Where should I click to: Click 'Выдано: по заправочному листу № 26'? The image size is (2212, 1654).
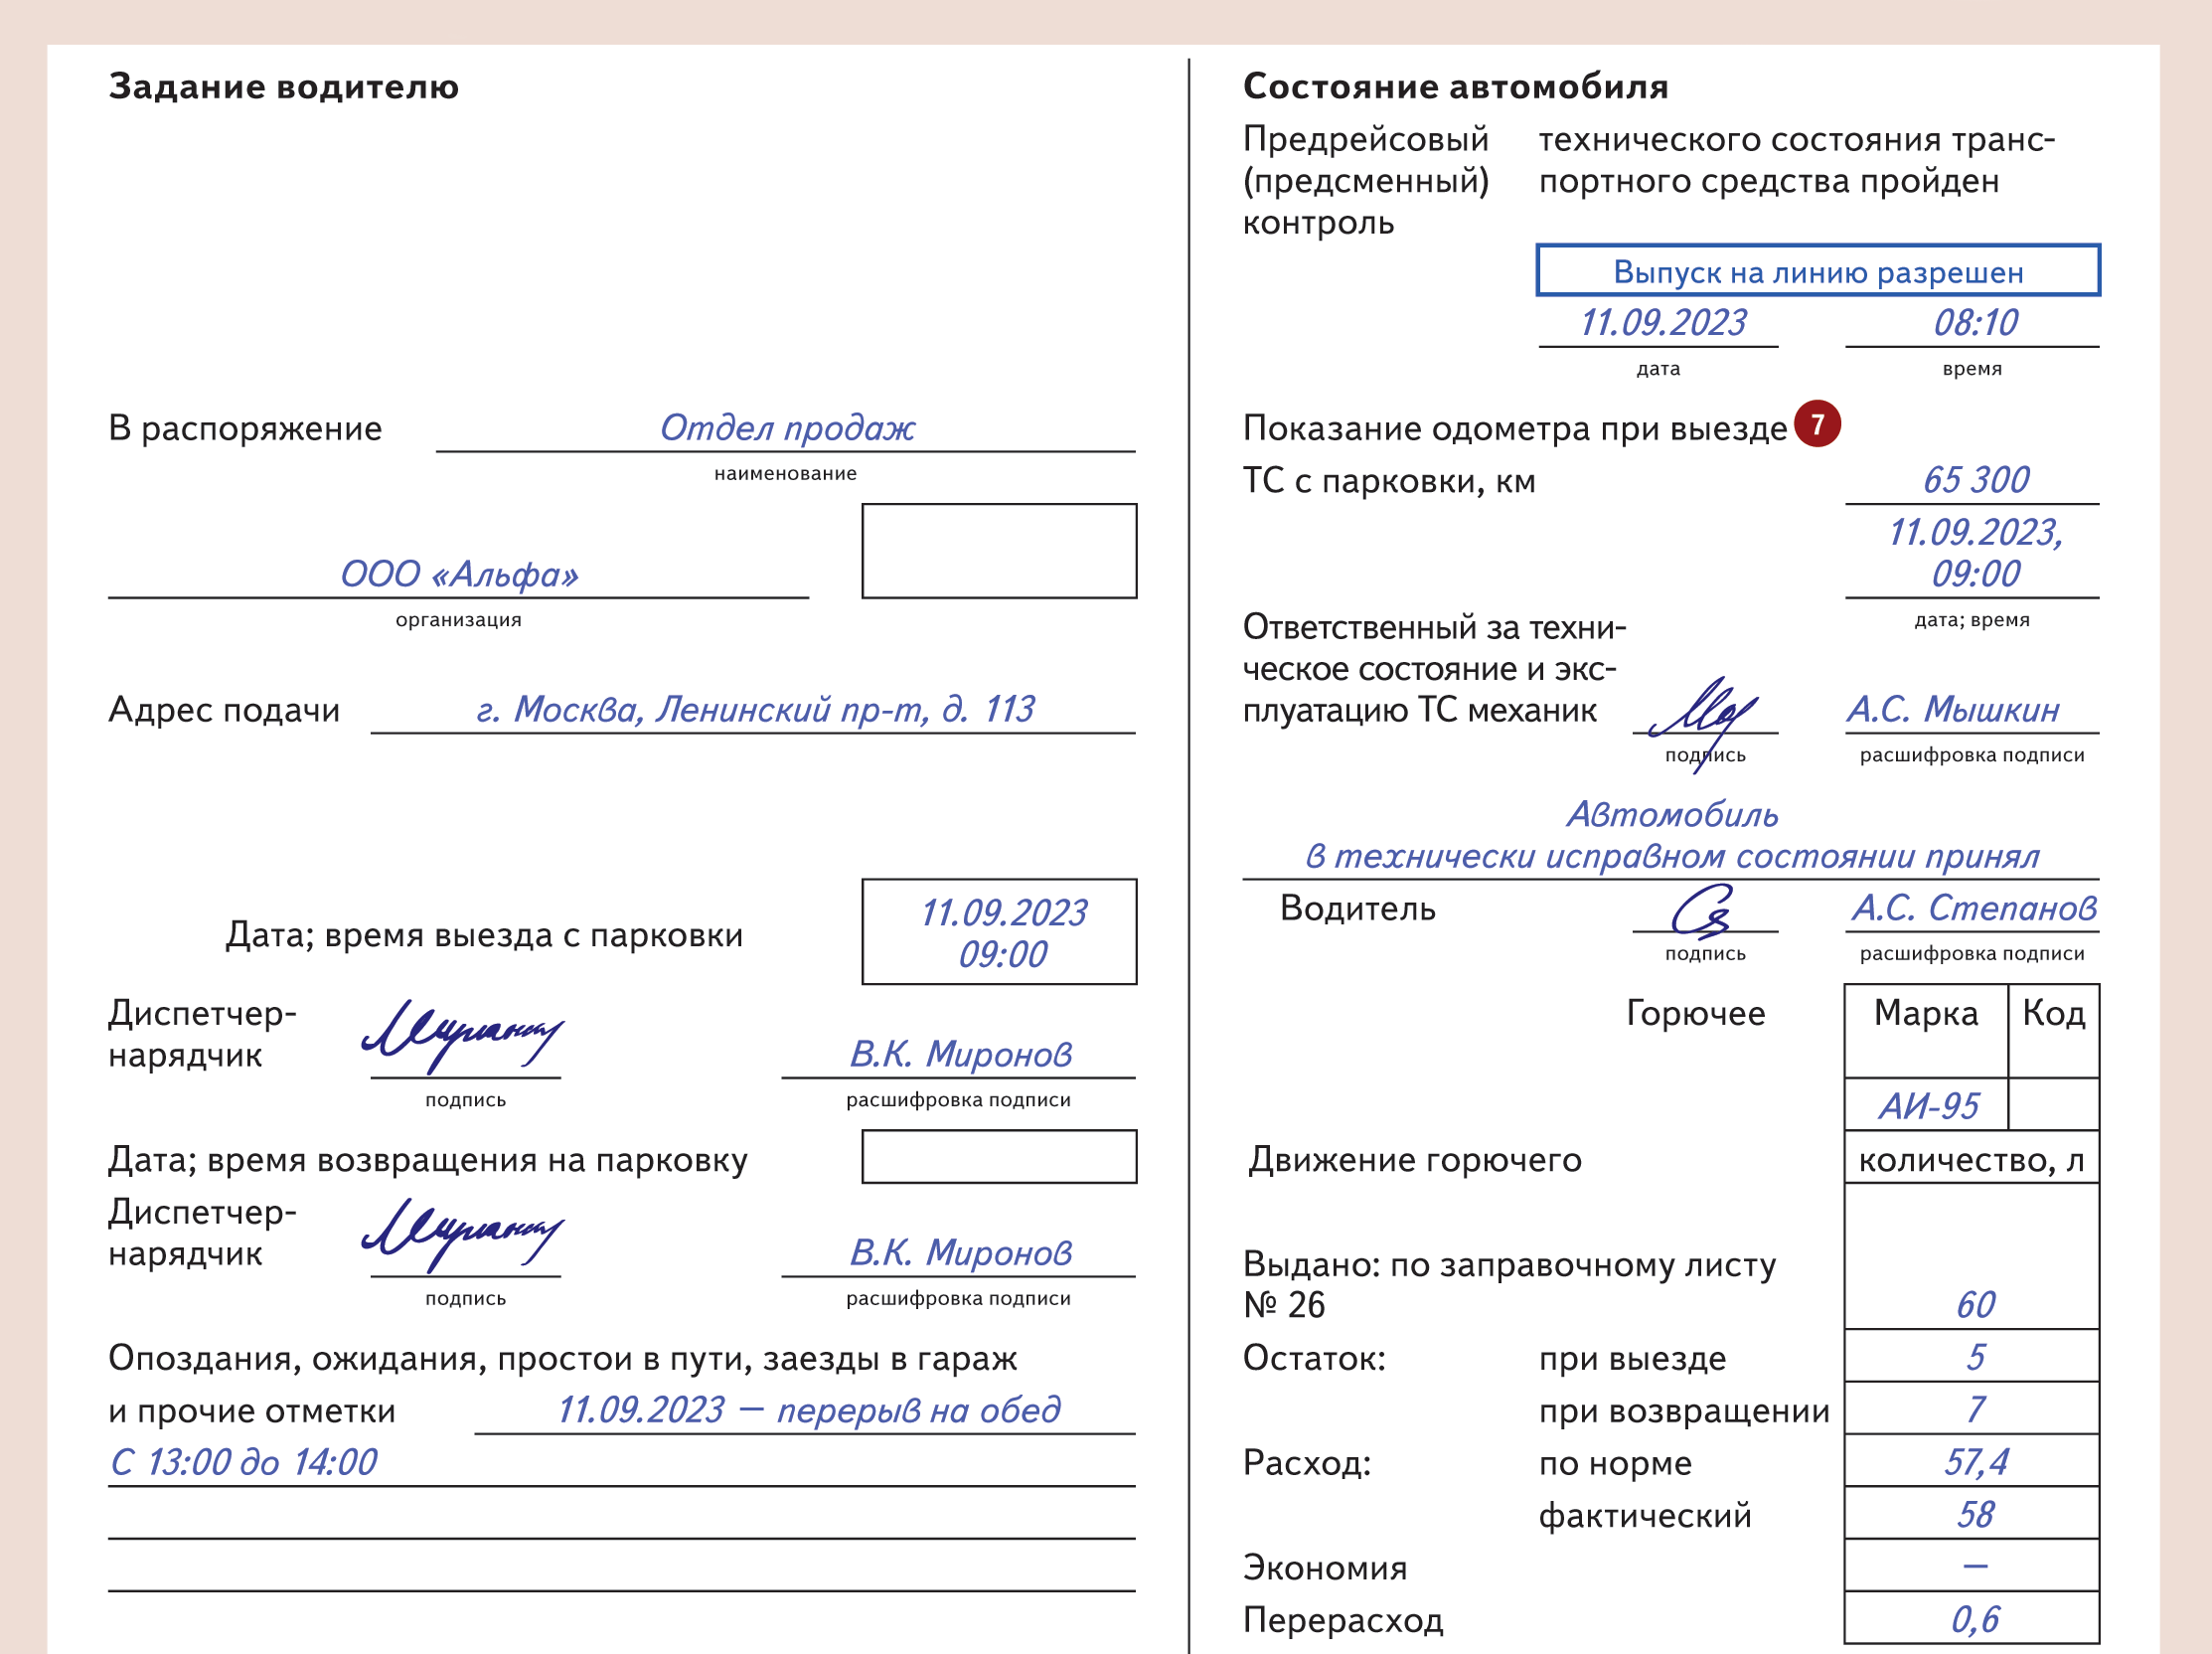1509,1284
